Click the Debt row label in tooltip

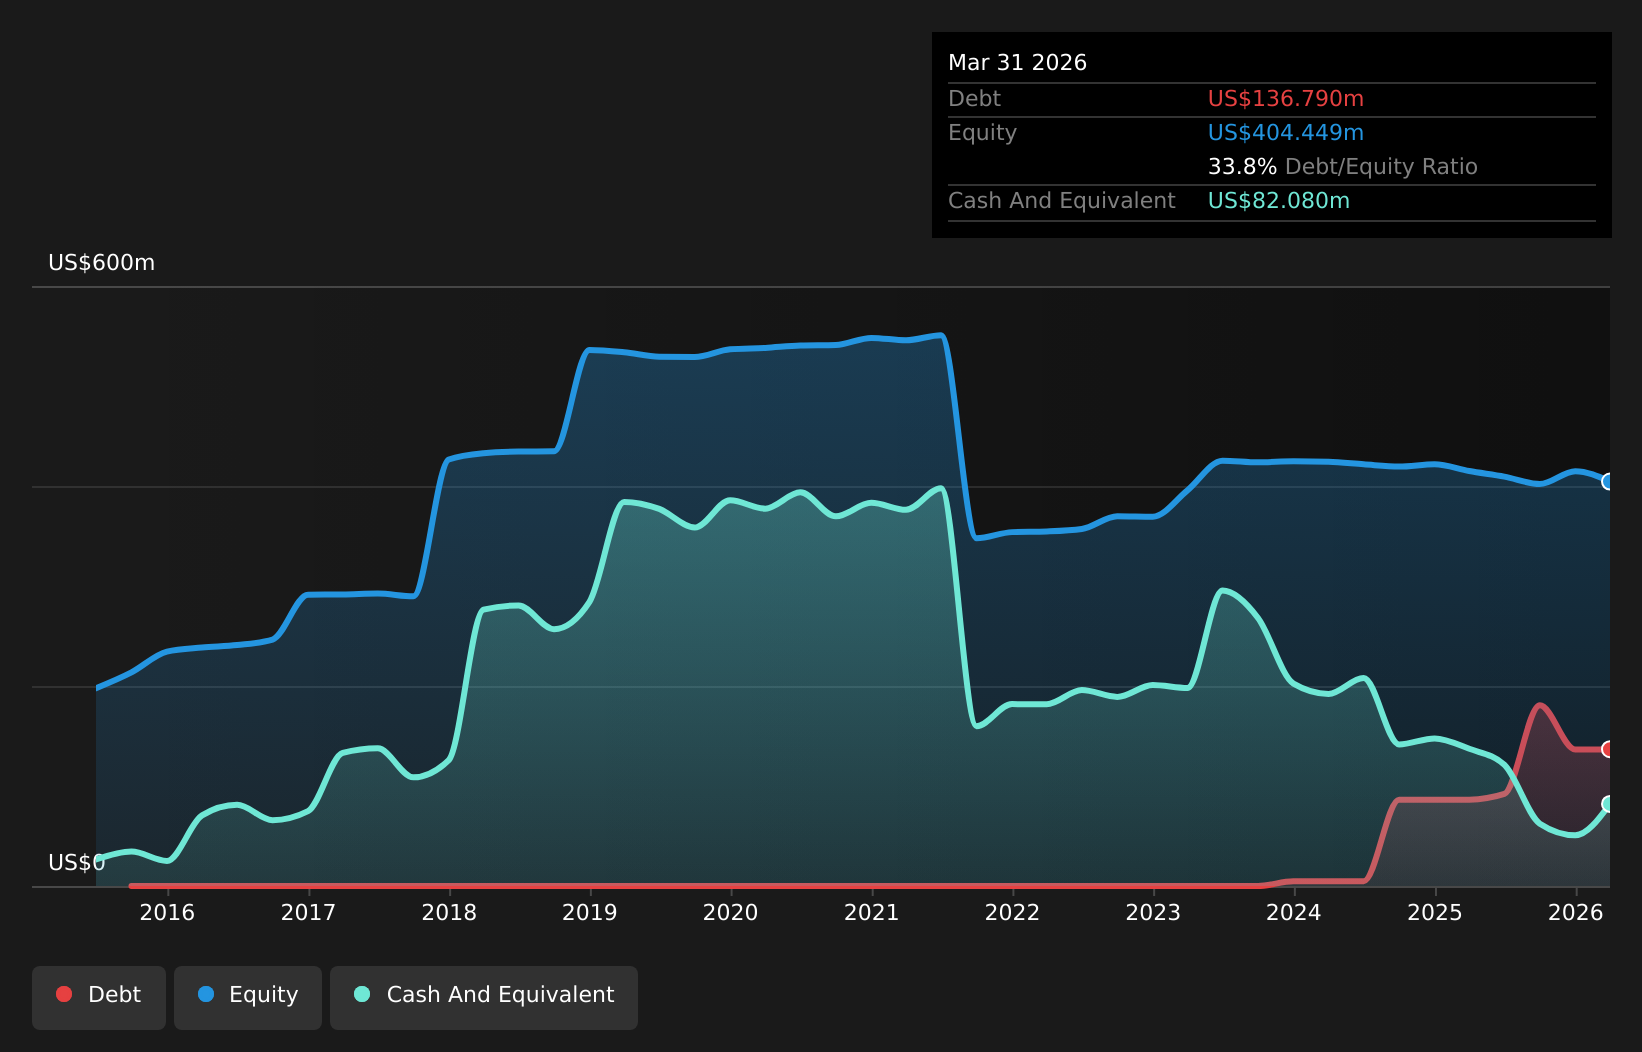click(974, 99)
